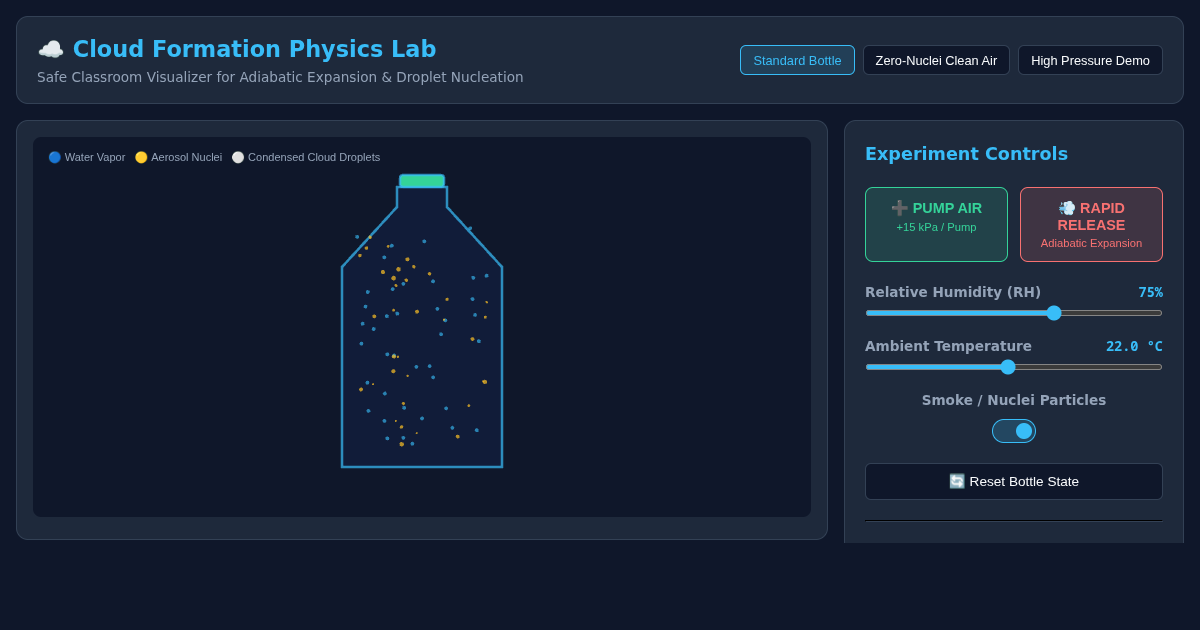Click the 75% humidity value
Image resolution: width=1200 pixels, height=630 pixels.
(1150, 292)
